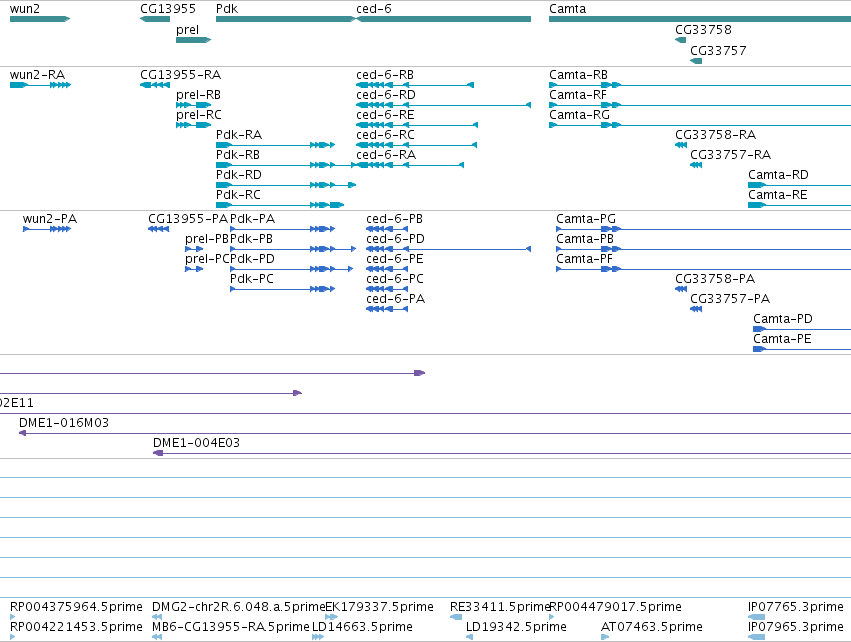
Task: Select the CG13955-RA transcript
Action: pos(155,85)
